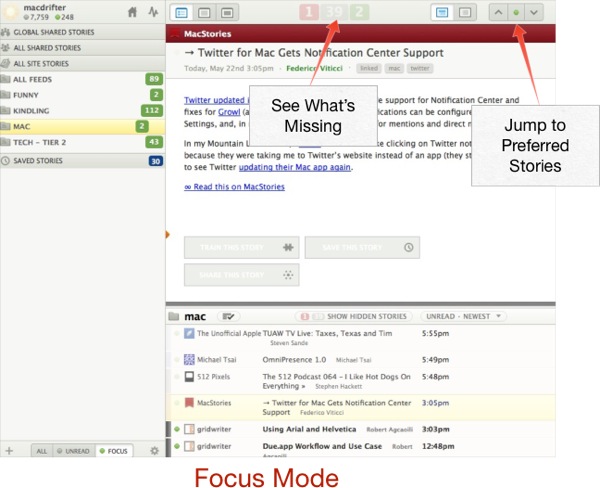Image resolution: width=600 pixels, height=488 pixels.
Task: Open the 'Twitter updated' link
Action: (x=217, y=100)
